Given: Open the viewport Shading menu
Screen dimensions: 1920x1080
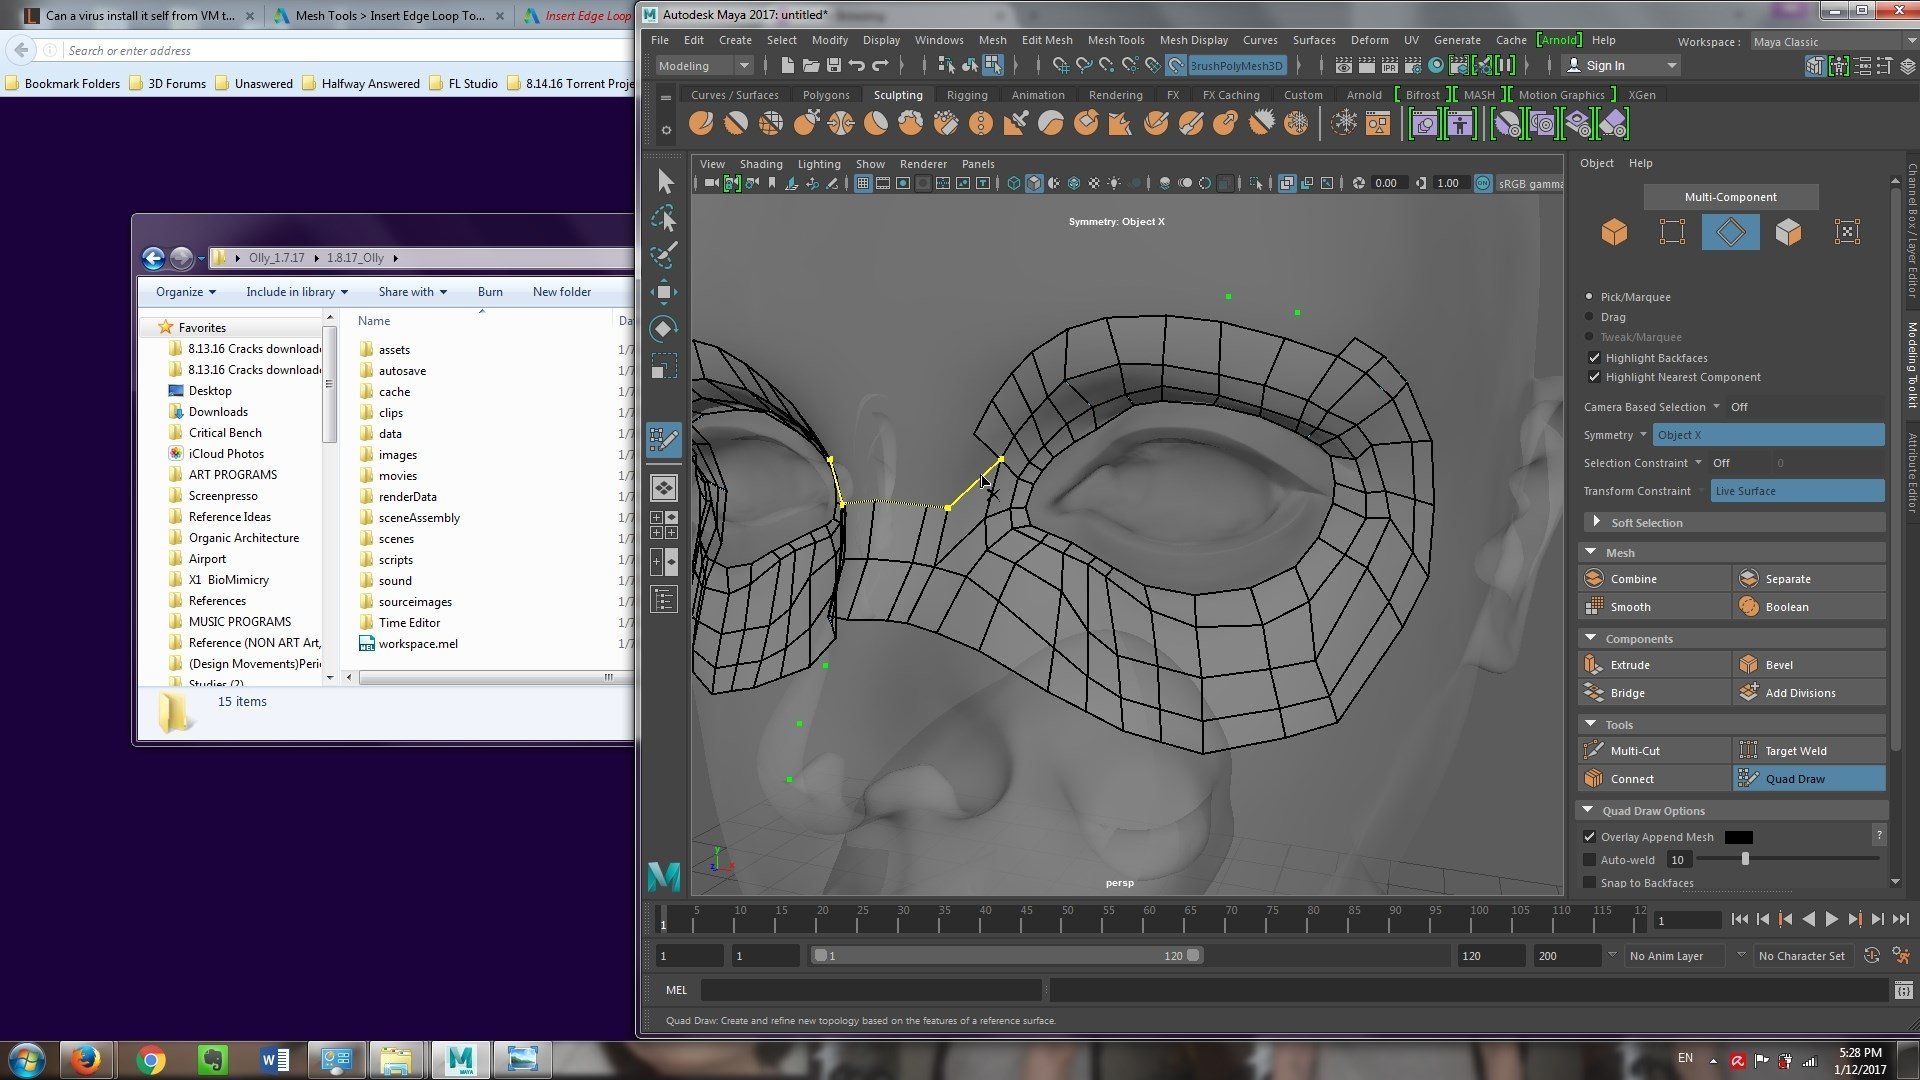Looking at the screenshot, I should click(761, 164).
